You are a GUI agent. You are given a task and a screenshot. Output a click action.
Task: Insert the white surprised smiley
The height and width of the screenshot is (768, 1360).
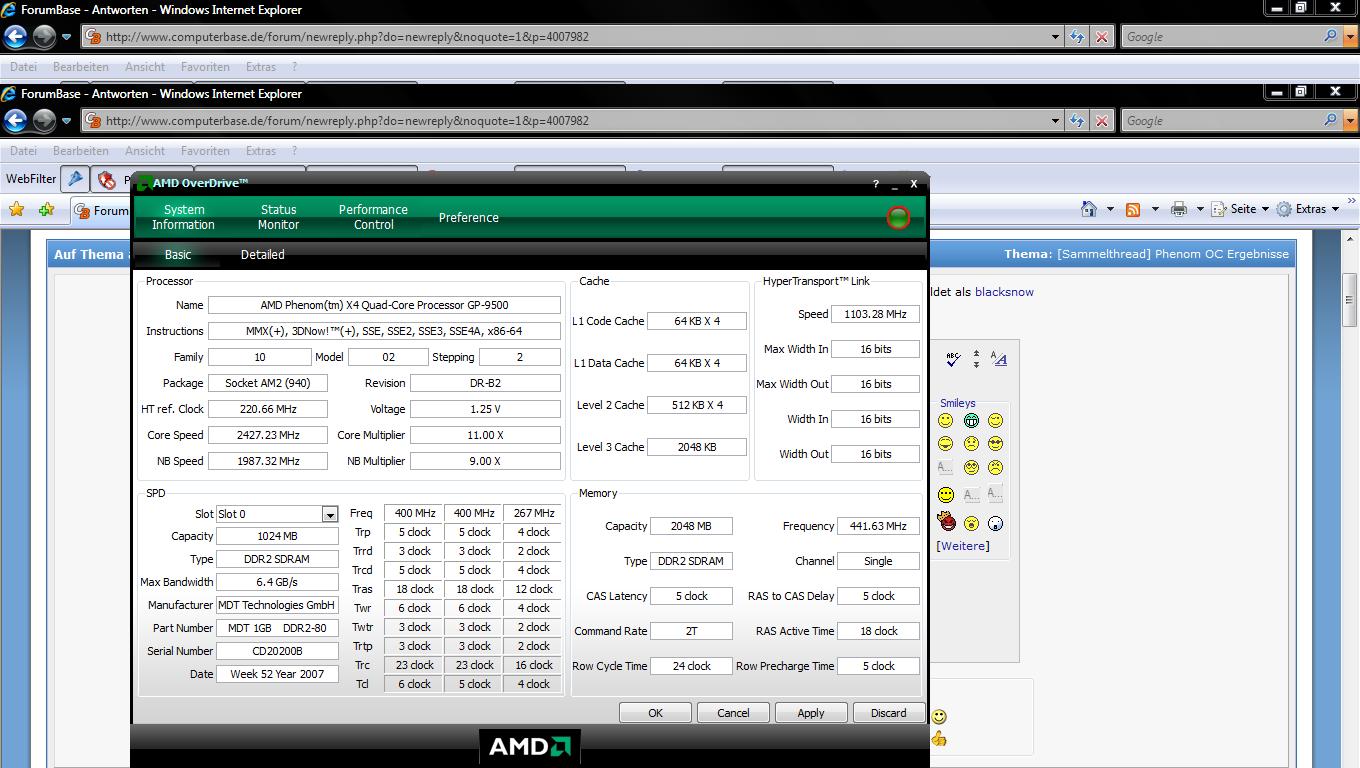coord(995,523)
